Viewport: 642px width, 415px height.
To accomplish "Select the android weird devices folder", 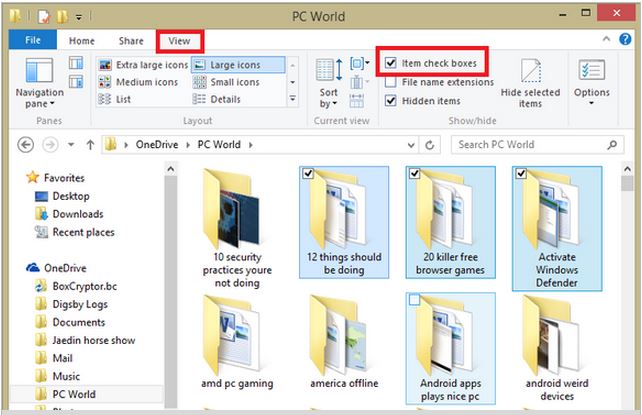I will pos(557,348).
